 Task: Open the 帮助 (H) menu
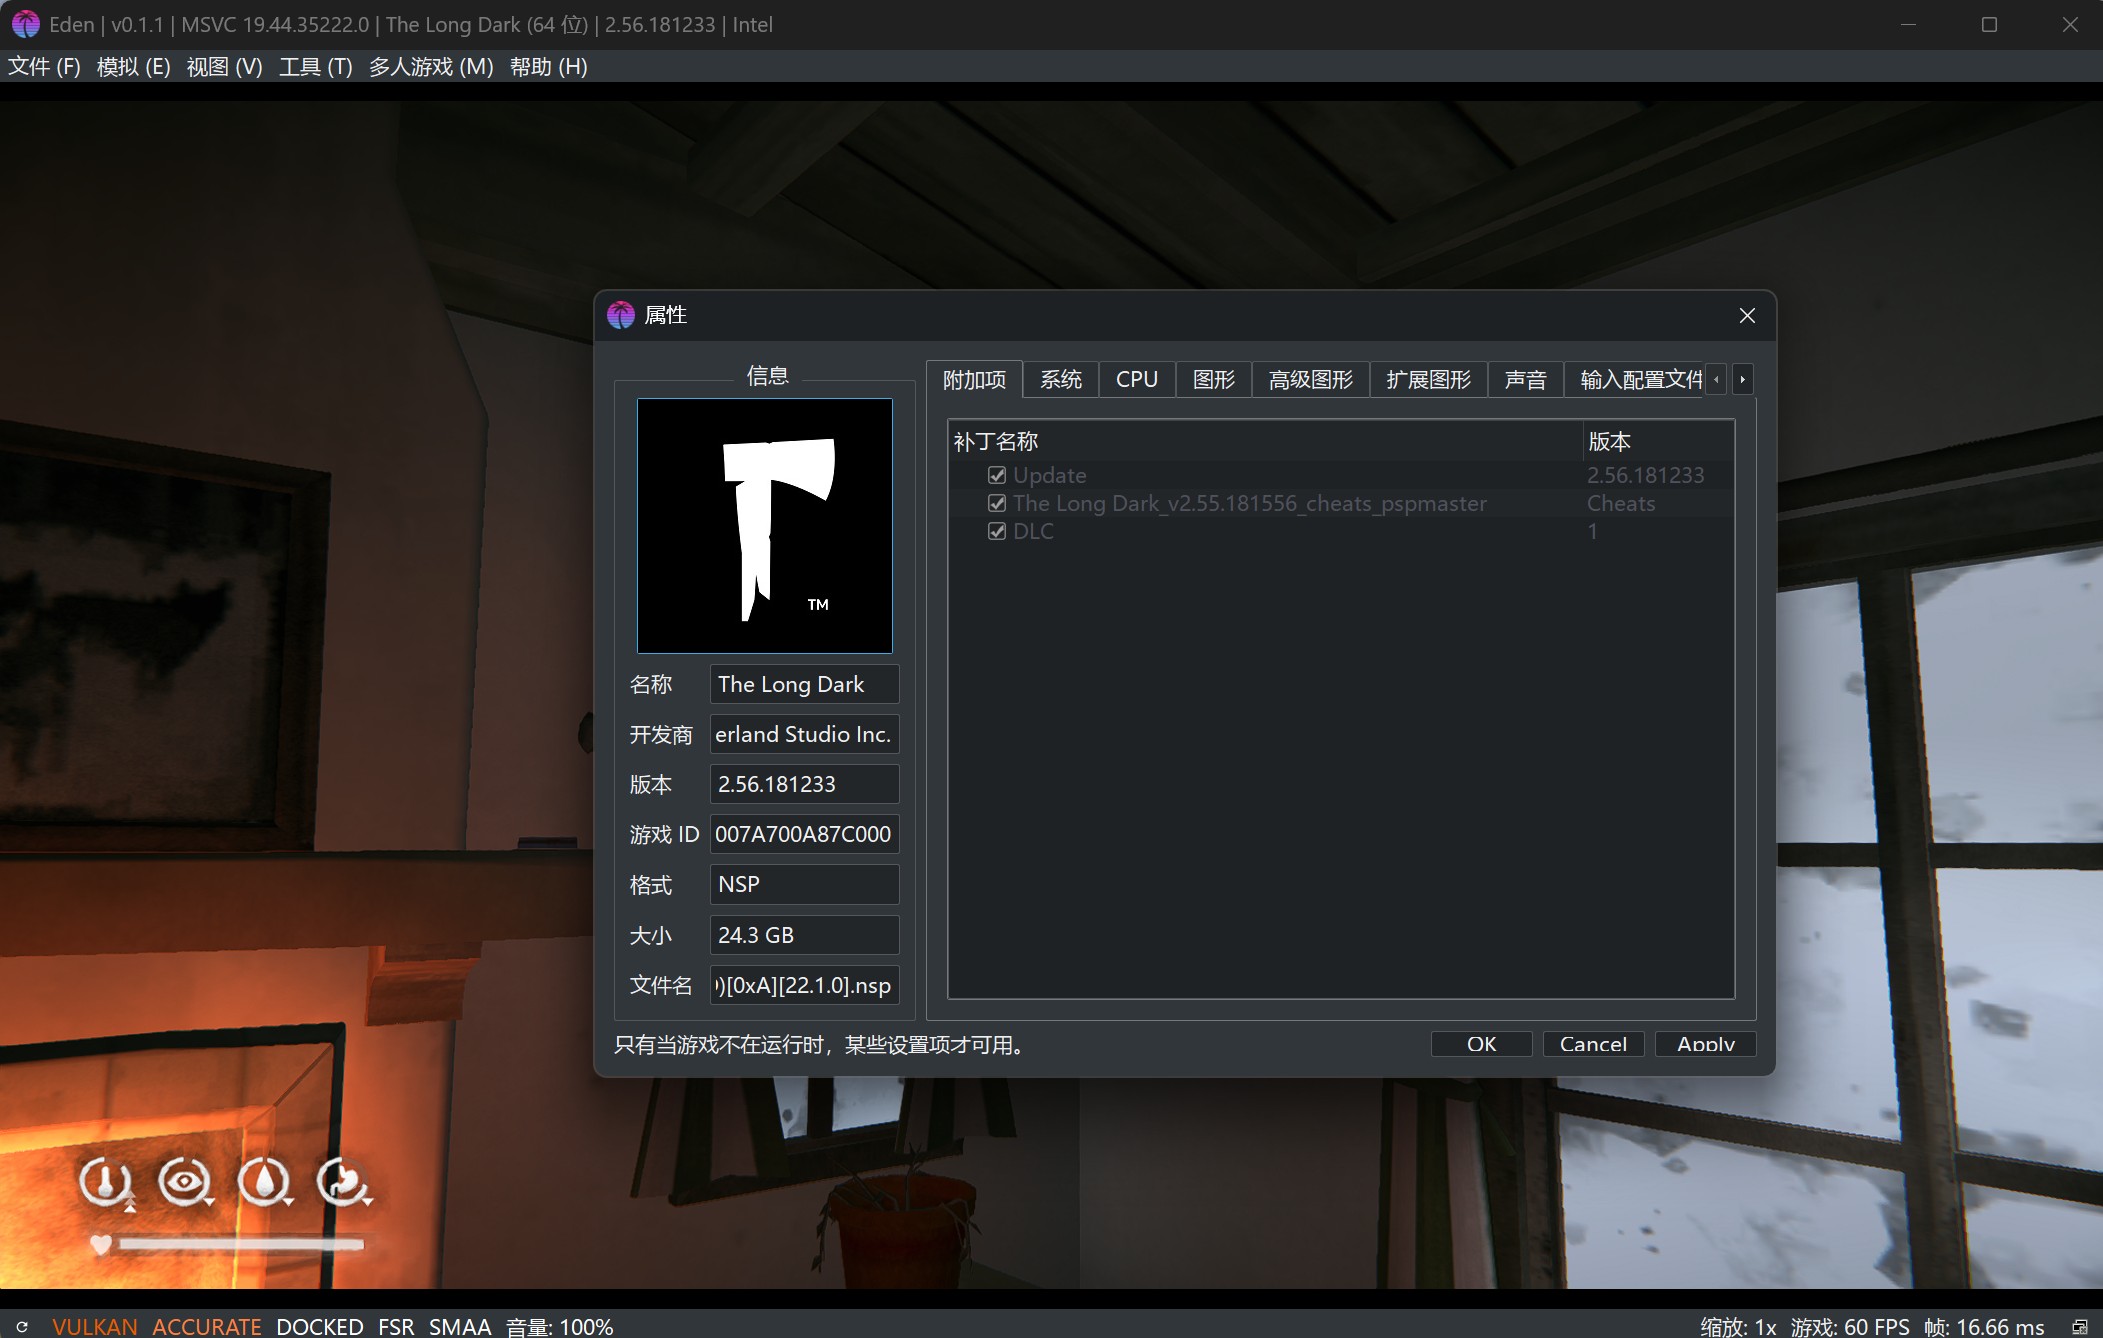tap(548, 67)
